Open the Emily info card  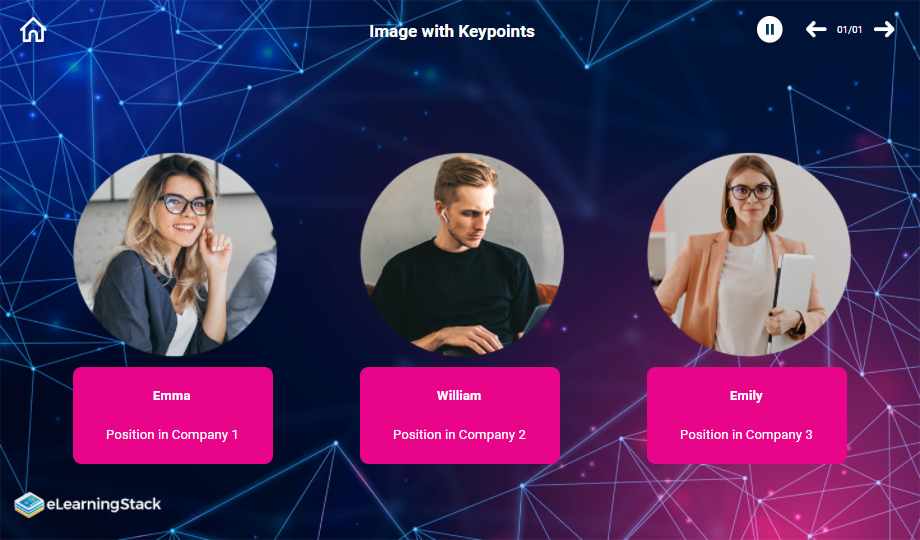pos(747,416)
